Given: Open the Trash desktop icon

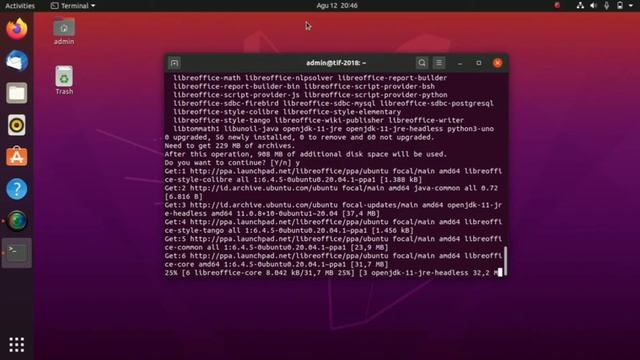Looking at the screenshot, I should pyautogui.click(x=64, y=80).
